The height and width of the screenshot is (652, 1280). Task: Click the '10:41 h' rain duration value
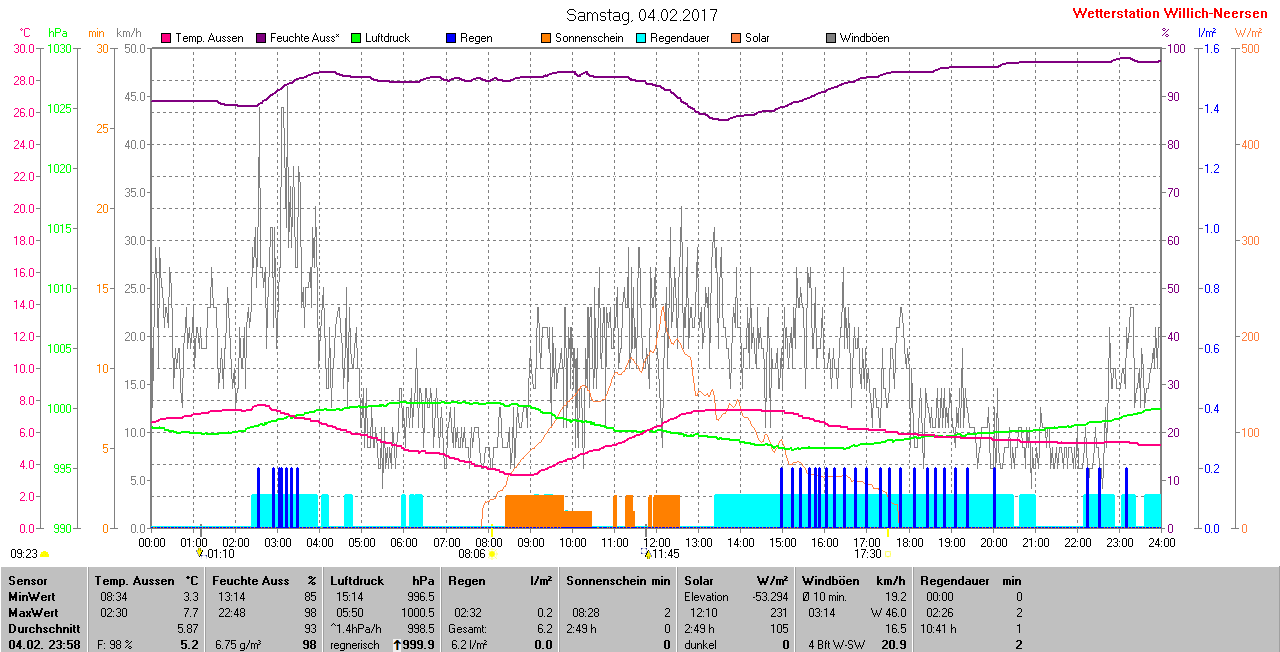point(939,628)
